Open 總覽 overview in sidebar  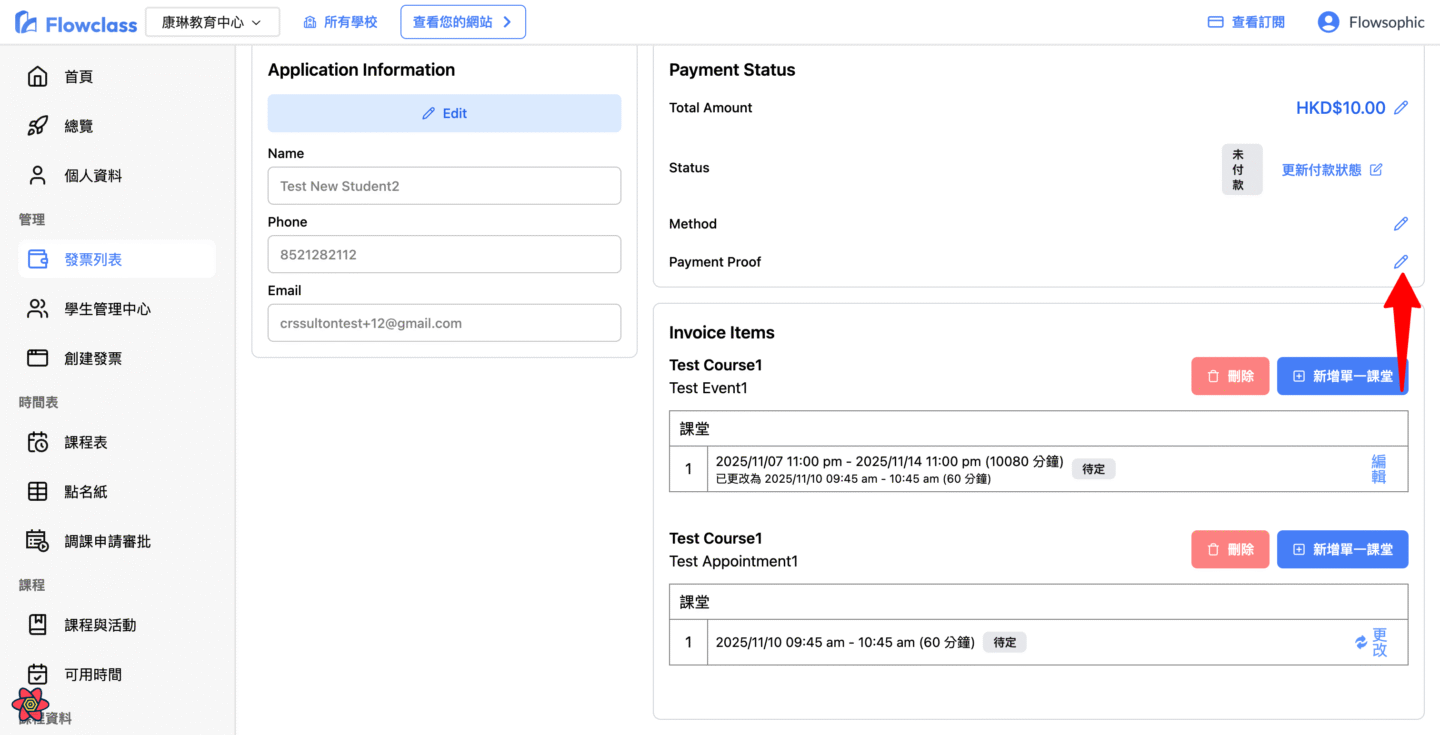coord(78,126)
